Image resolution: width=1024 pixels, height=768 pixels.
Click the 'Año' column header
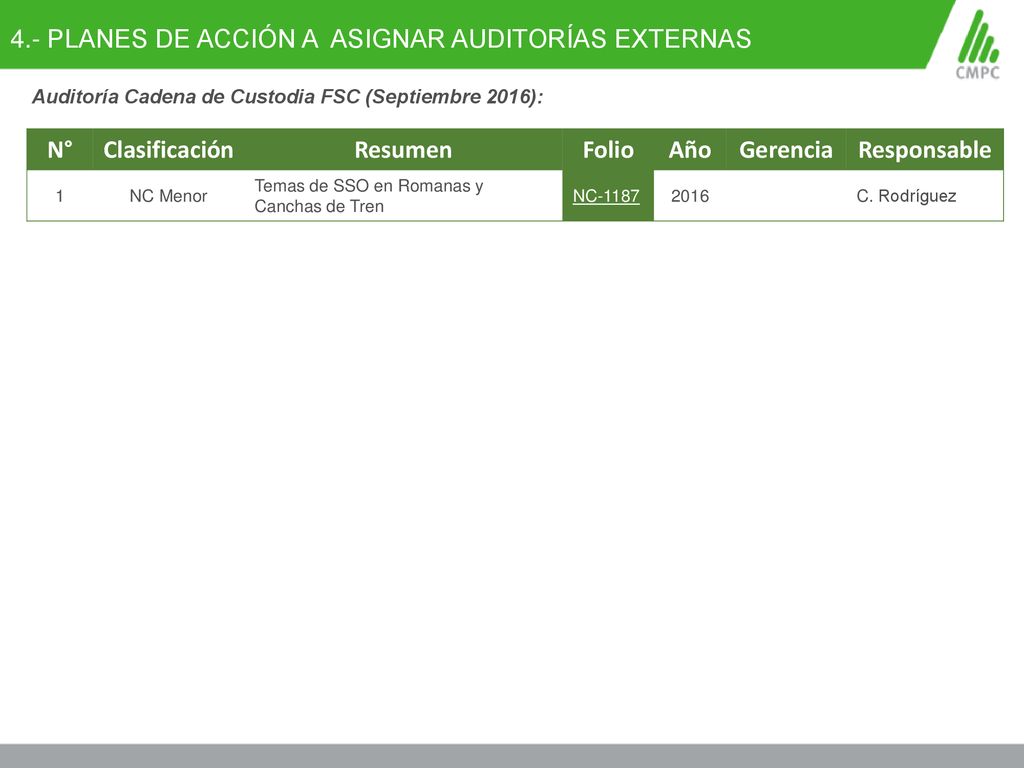pos(690,150)
